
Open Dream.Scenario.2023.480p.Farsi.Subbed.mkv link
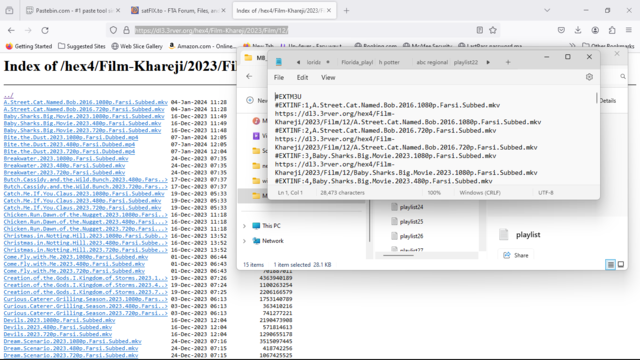pyautogui.click(x=71, y=348)
